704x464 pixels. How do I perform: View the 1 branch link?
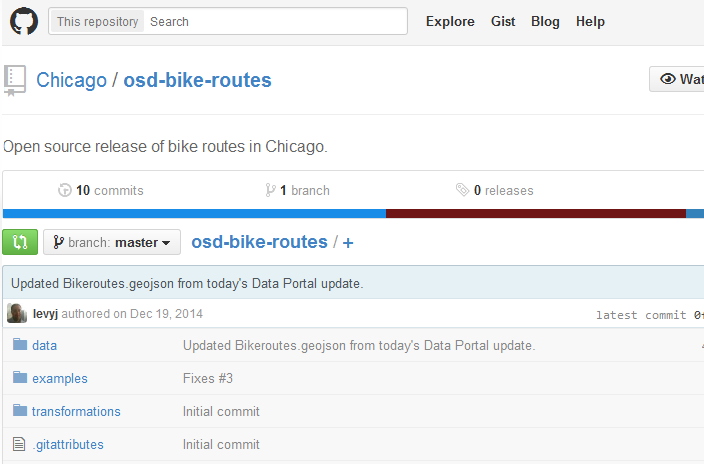pyautogui.click(x=297, y=190)
